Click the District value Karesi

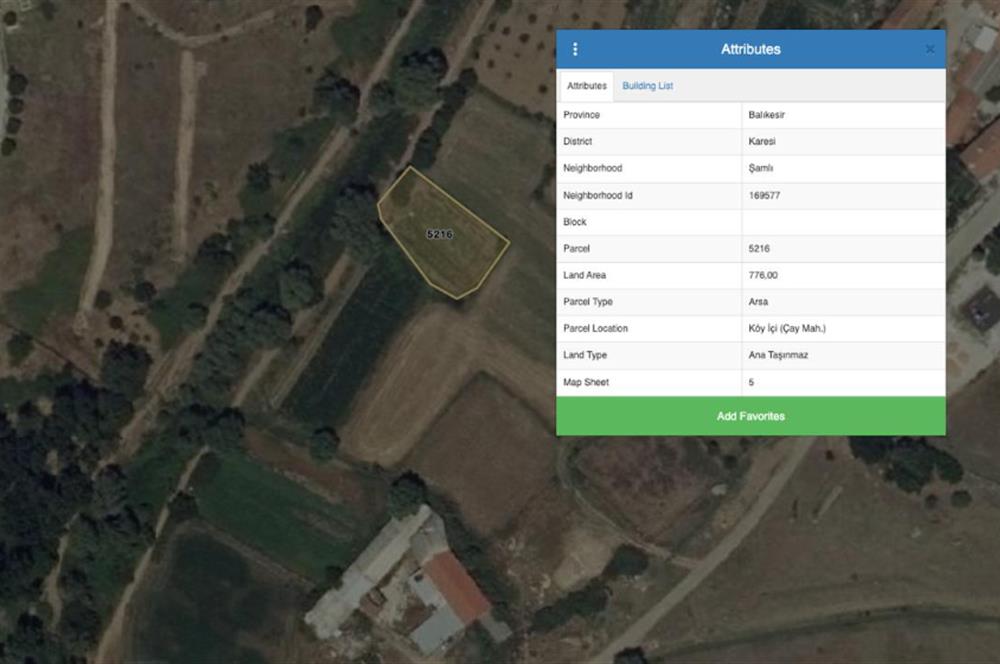(762, 142)
